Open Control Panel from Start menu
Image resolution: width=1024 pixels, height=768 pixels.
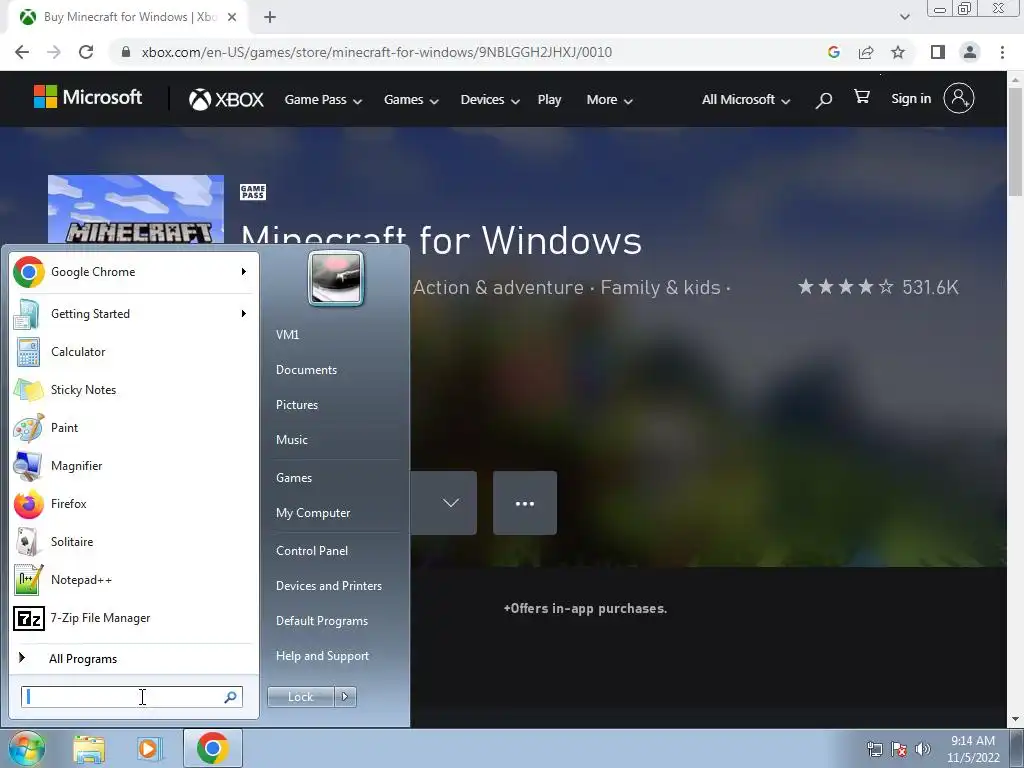tap(312, 551)
